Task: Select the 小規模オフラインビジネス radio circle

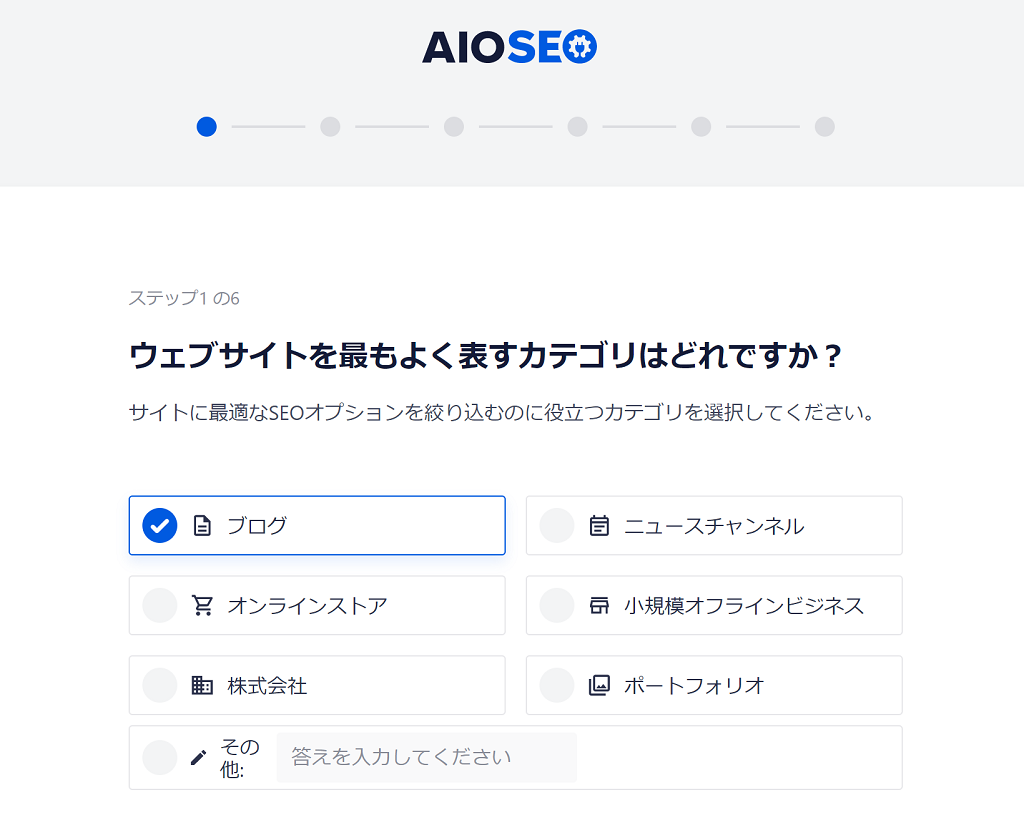Action: (x=557, y=605)
